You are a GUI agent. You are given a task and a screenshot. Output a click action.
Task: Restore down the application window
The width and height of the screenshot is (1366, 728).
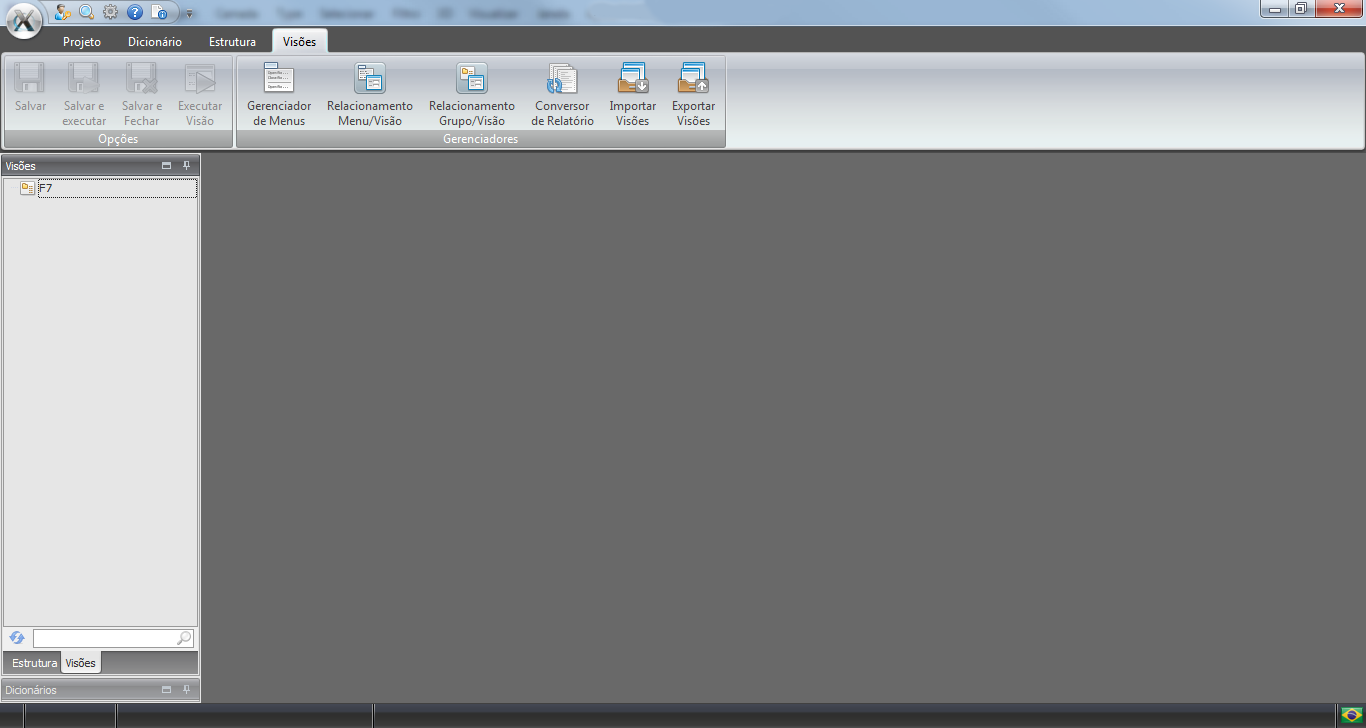pos(1301,9)
